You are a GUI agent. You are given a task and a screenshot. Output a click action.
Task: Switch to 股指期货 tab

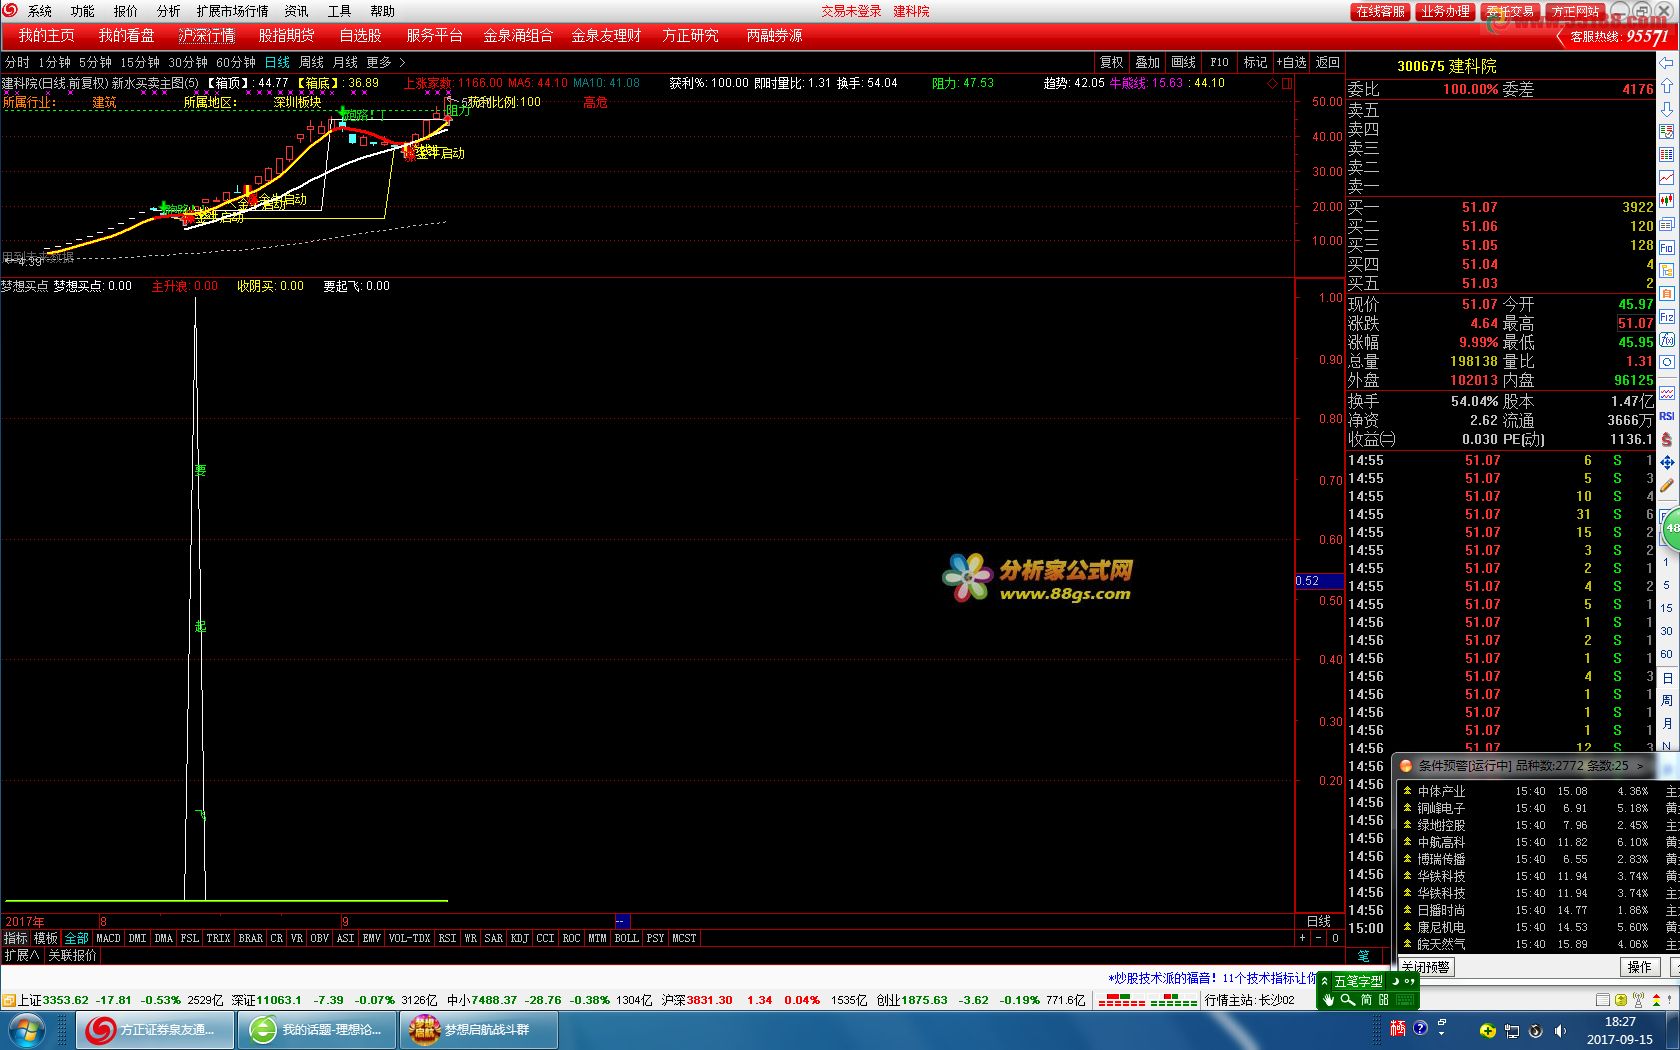point(287,35)
